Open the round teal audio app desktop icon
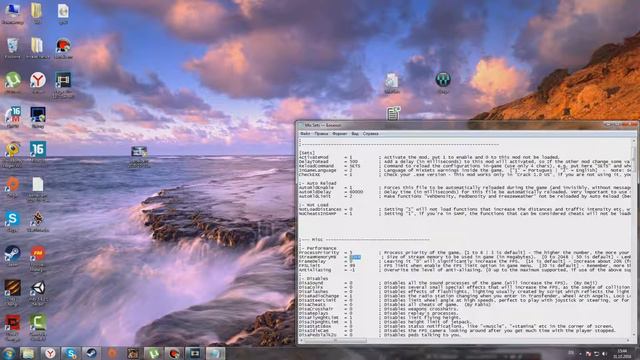 click(x=443, y=82)
